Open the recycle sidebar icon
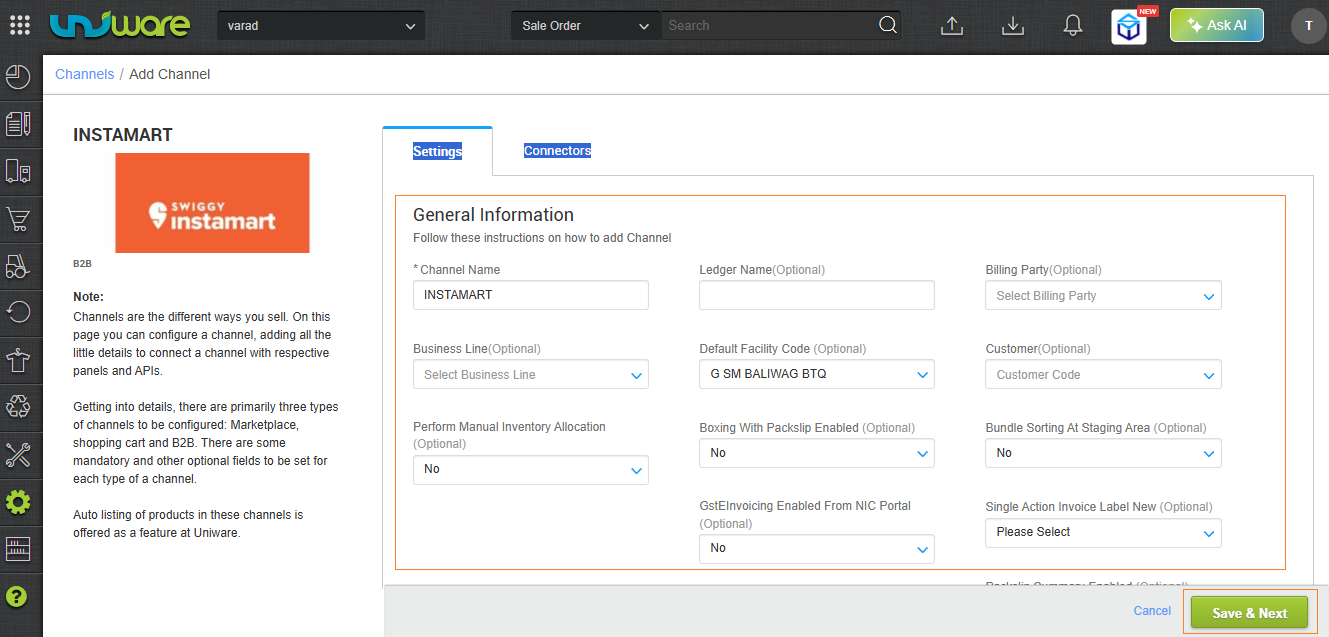Image resolution: width=1329 pixels, height=637 pixels. click(19, 407)
